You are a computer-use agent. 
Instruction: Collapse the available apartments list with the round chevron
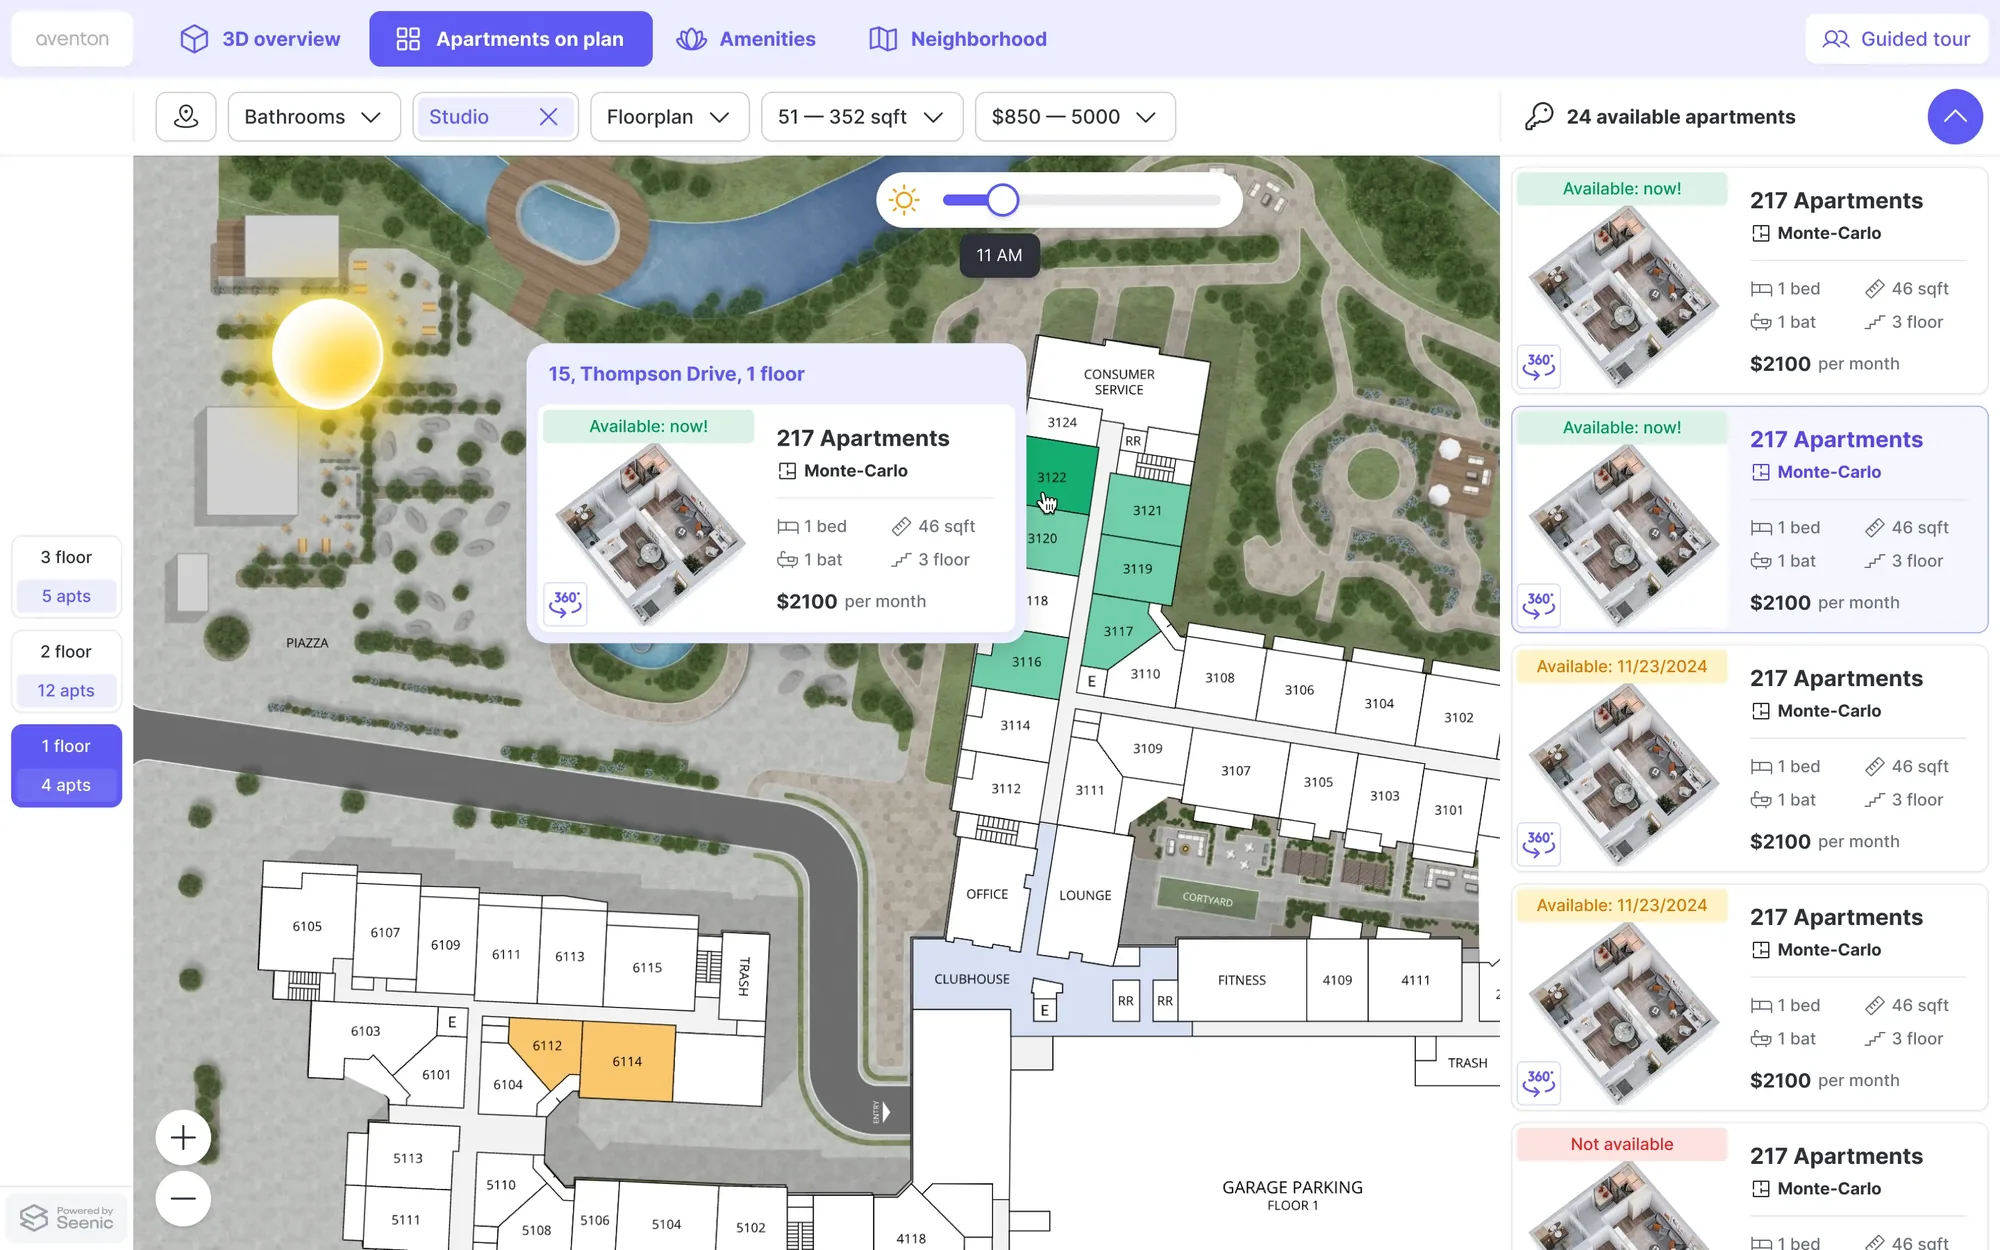[x=1955, y=117]
